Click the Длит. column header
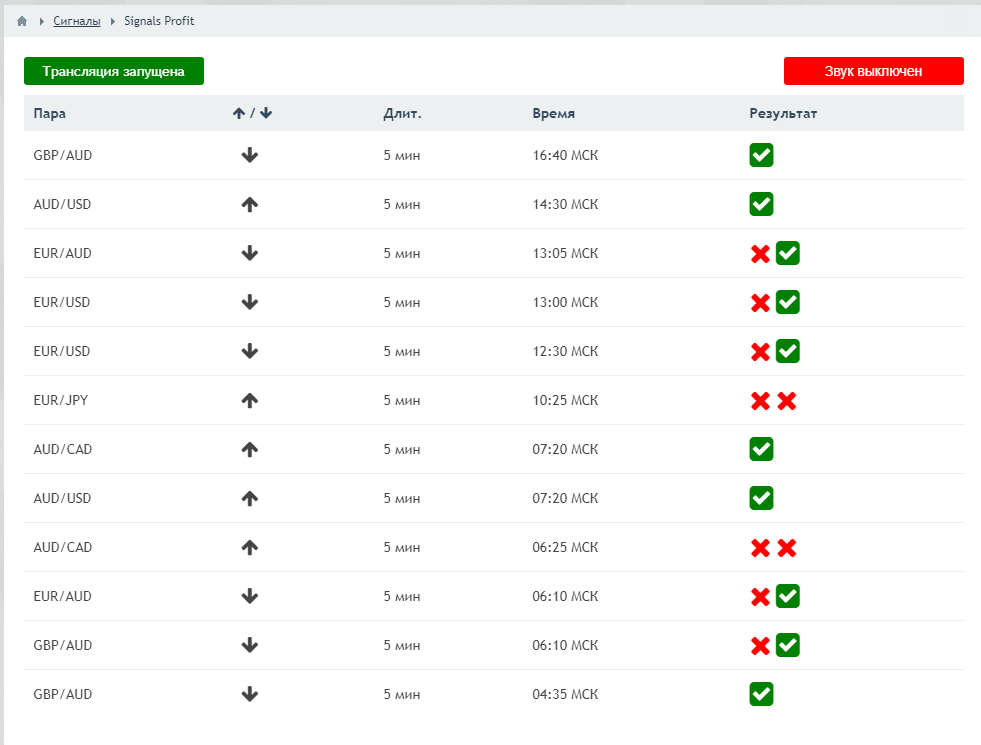 402,113
